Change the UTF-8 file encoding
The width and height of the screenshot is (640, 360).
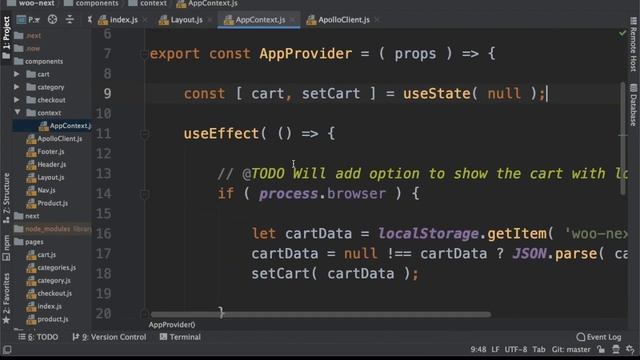[x=516, y=349]
